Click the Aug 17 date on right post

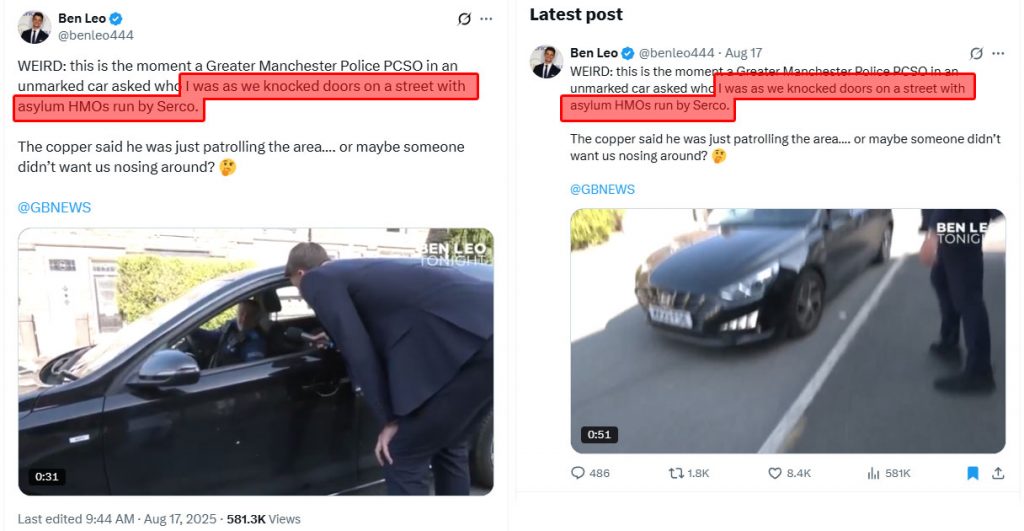pos(744,53)
